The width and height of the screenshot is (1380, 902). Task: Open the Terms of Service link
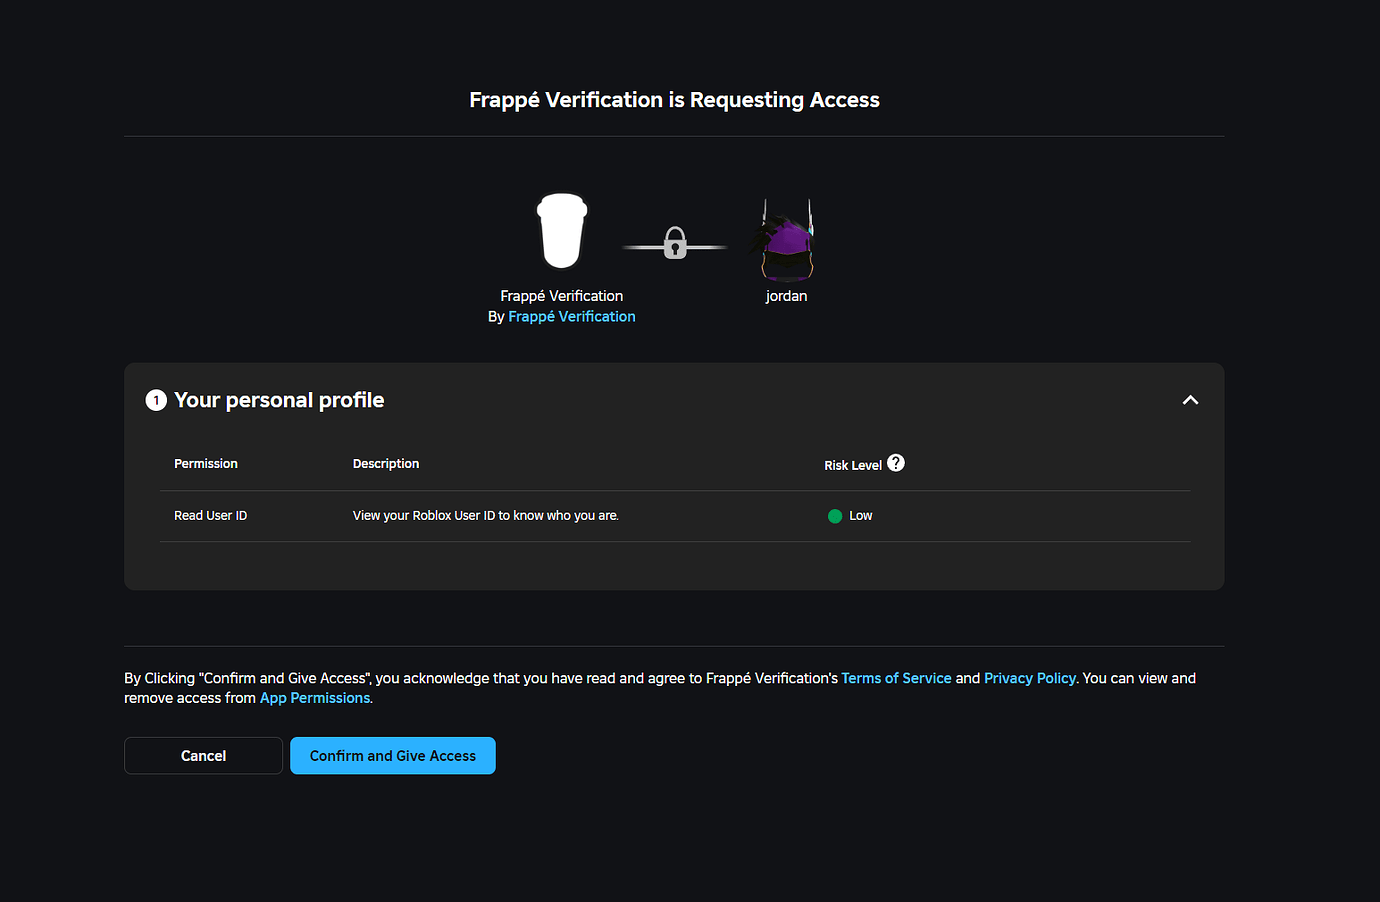(x=896, y=677)
